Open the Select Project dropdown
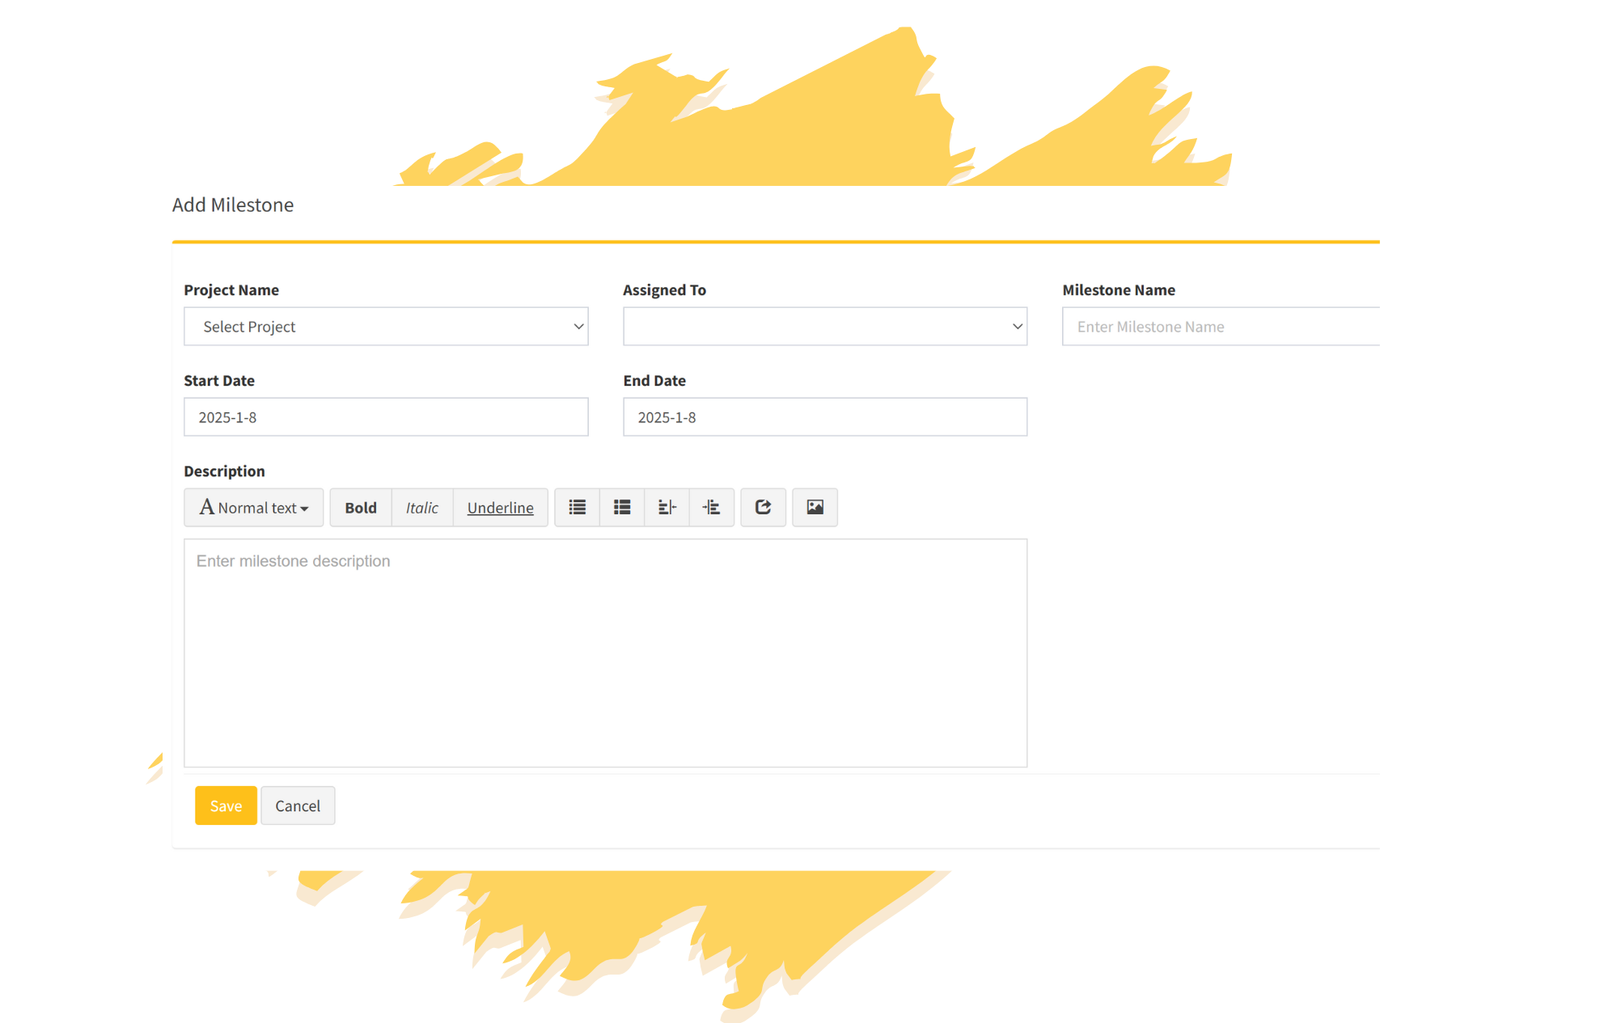Viewport: 1600px width, 1023px height. [386, 326]
